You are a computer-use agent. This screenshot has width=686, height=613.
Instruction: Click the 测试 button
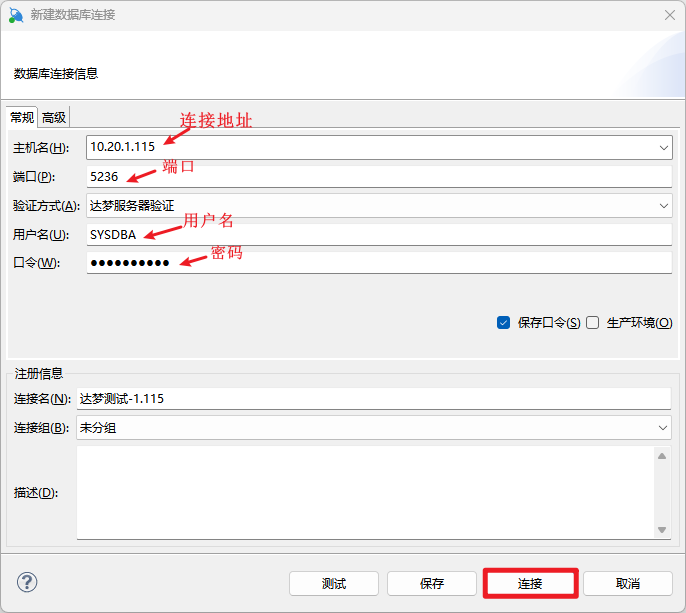point(334,583)
